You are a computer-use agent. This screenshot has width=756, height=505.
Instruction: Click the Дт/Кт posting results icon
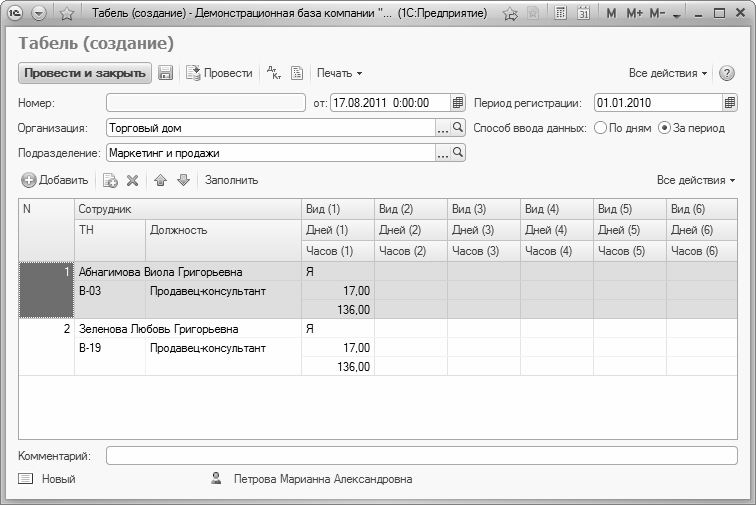[x=271, y=73]
